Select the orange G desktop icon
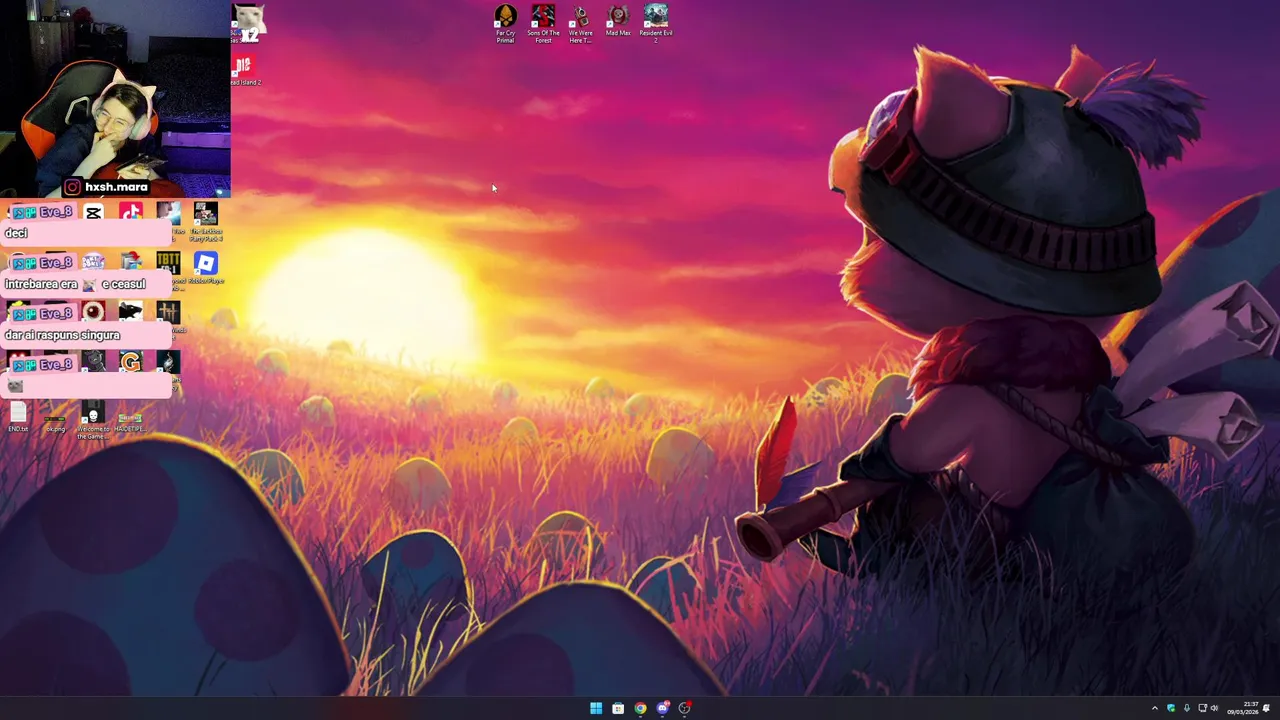1280x720 pixels. click(x=131, y=362)
